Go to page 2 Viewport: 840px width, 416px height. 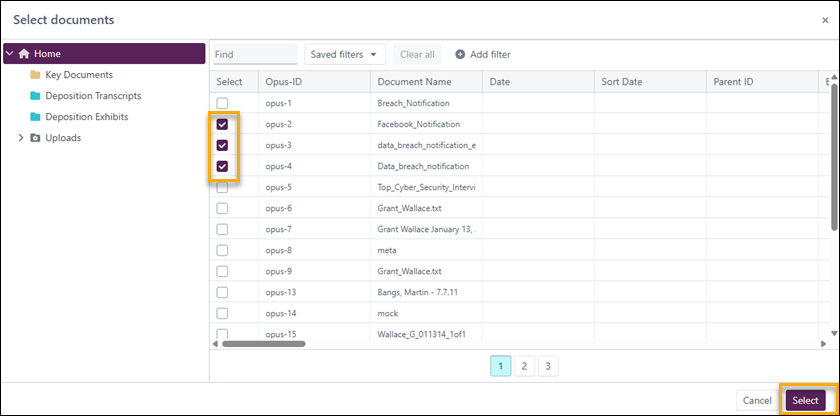[524, 366]
